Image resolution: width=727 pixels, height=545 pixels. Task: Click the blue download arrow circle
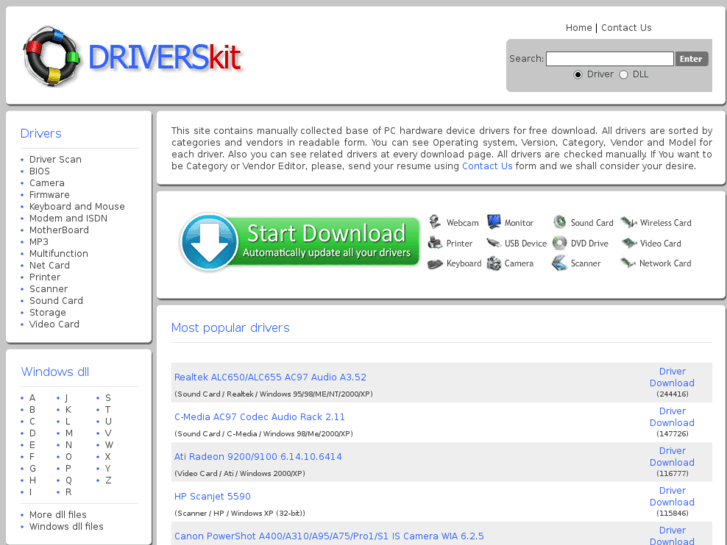(209, 242)
